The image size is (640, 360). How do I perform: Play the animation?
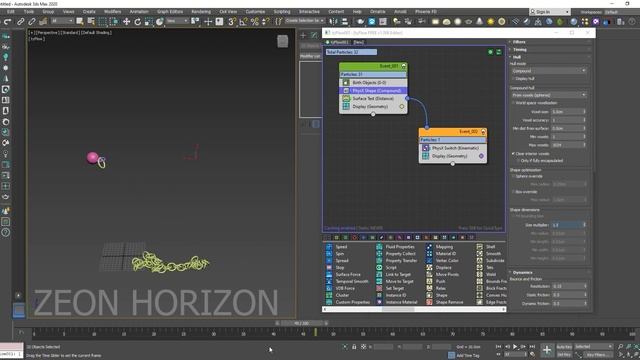515,347
